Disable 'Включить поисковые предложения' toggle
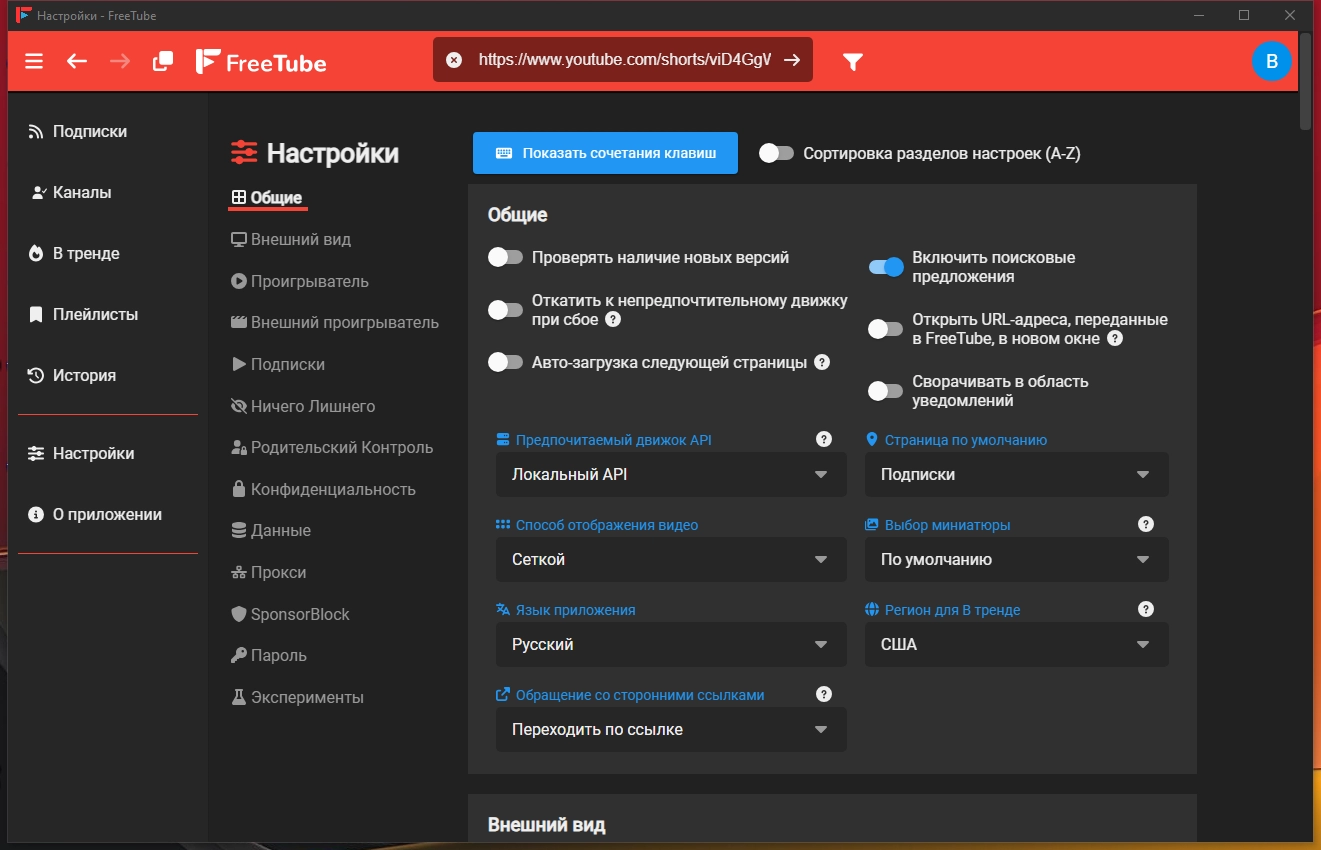The height and width of the screenshot is (850, 1321). tap(886, 267)
